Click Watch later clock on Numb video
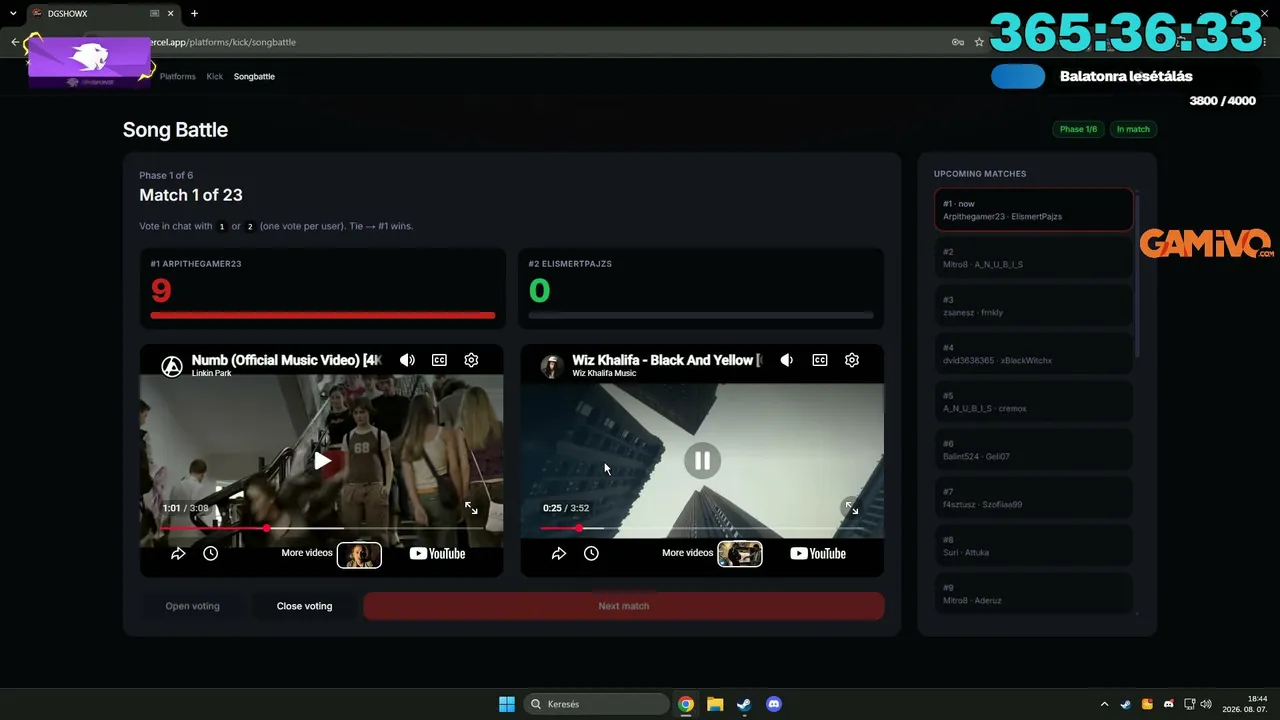The image size is (1280, 720). [x=210, y=553]
